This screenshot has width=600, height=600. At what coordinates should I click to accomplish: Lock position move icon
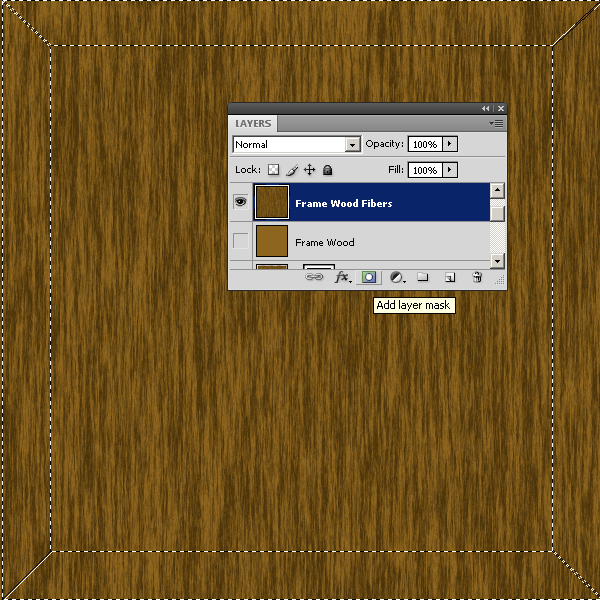309,170
